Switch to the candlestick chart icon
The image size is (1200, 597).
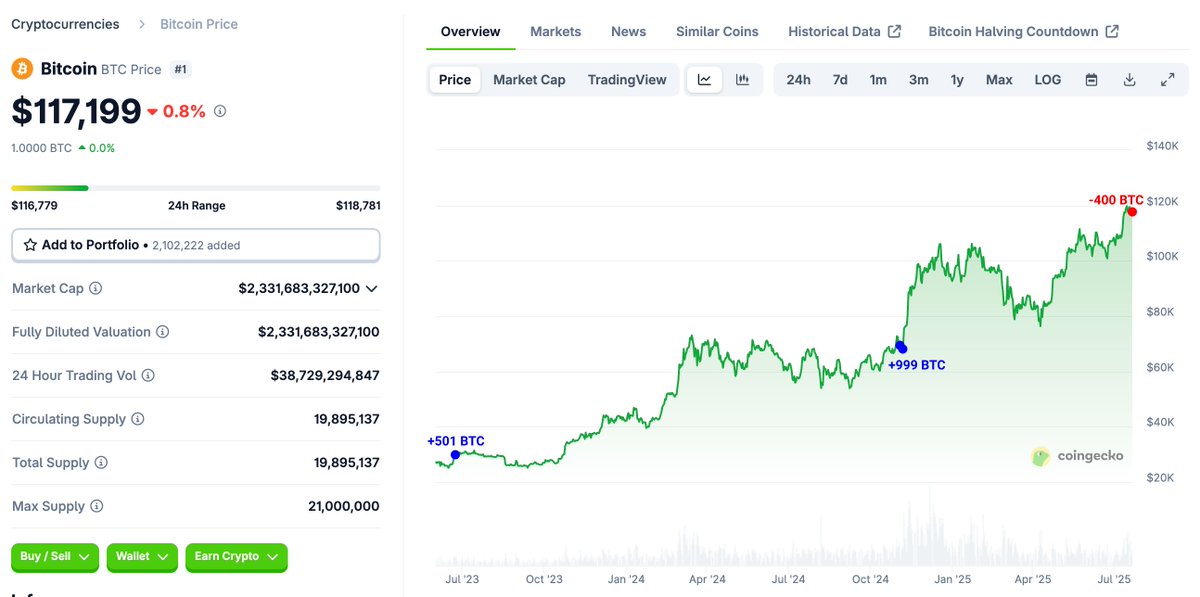pyautogui.click(x=742, y=80)
